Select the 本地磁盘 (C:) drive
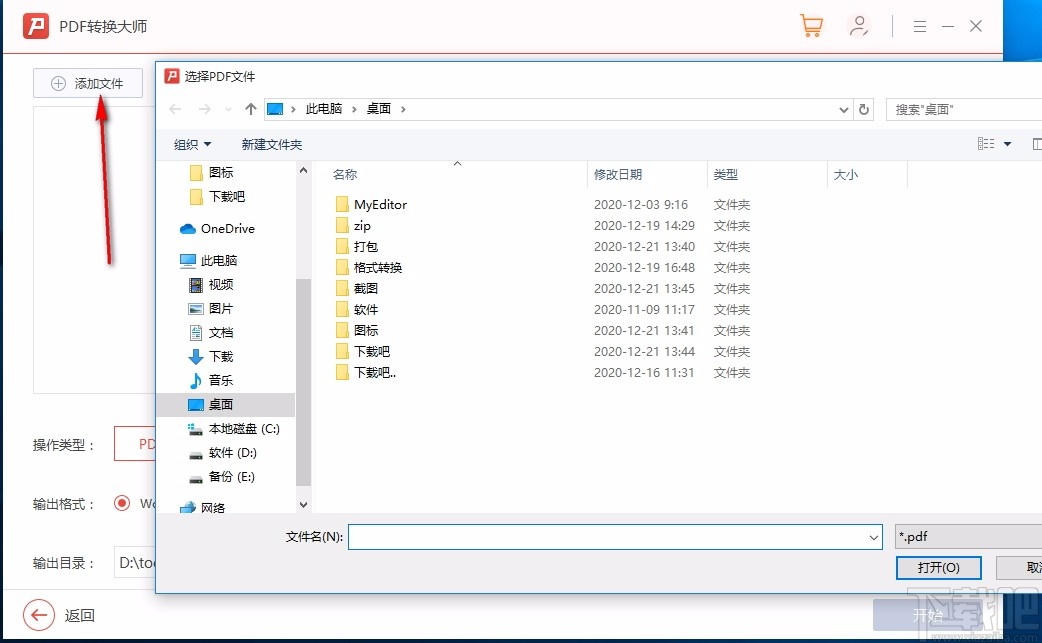 tap(232, 428)
